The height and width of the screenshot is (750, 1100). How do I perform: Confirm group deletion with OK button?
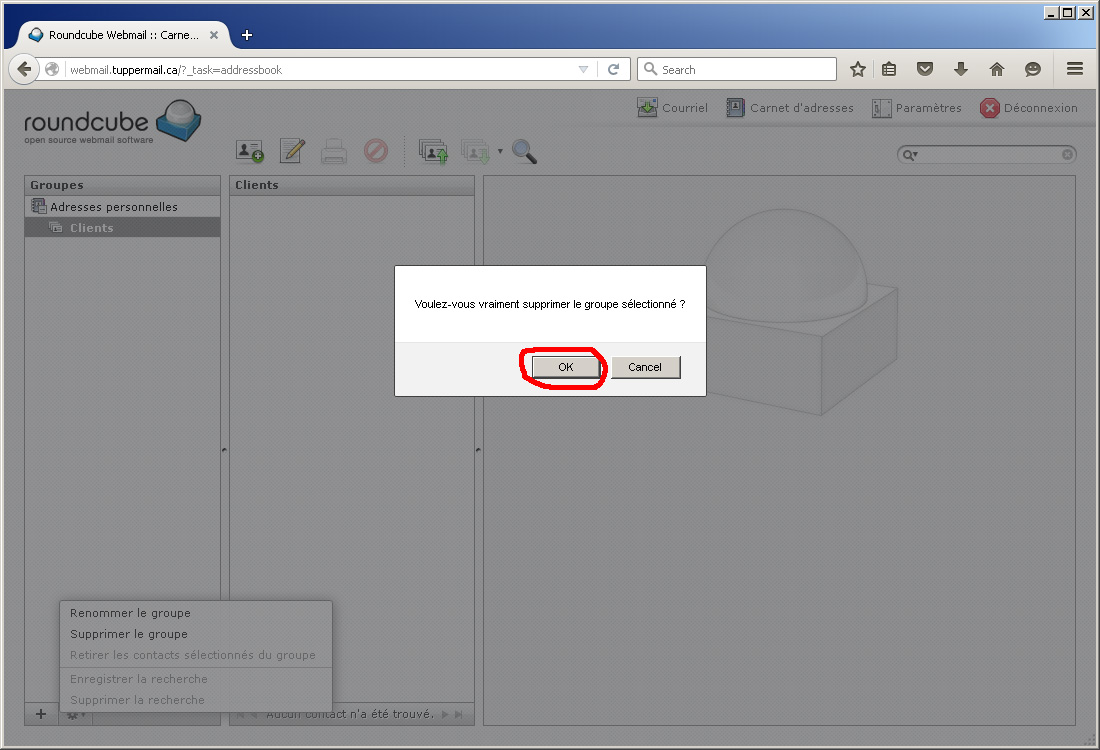tap(565, 367)
